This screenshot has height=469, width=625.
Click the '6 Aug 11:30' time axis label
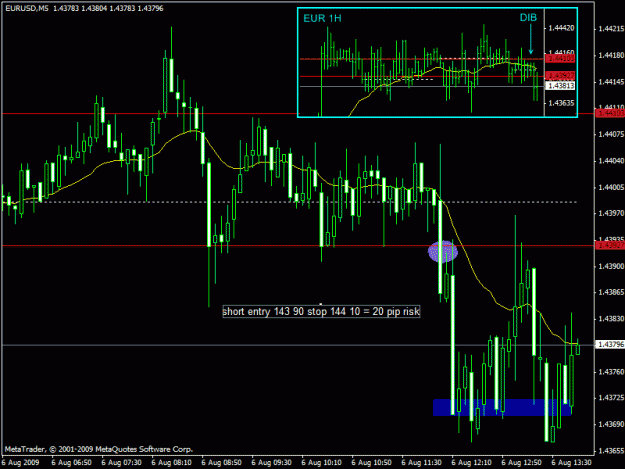tap(421, 463)
